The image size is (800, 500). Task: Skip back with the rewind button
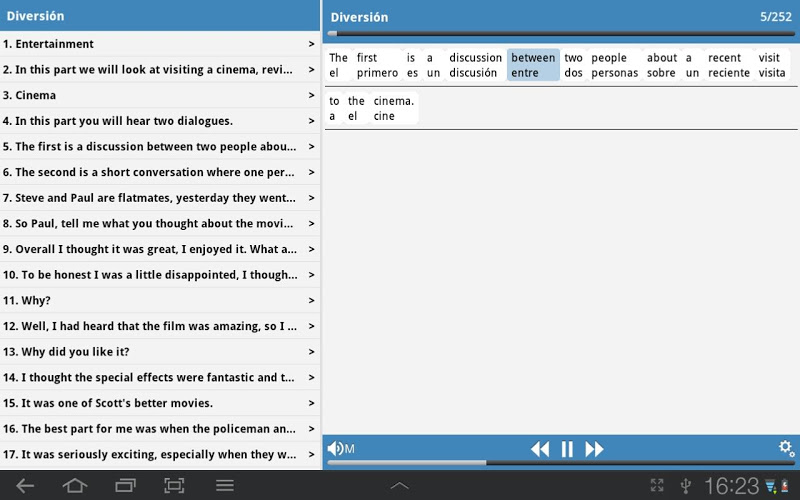(540, 449)
